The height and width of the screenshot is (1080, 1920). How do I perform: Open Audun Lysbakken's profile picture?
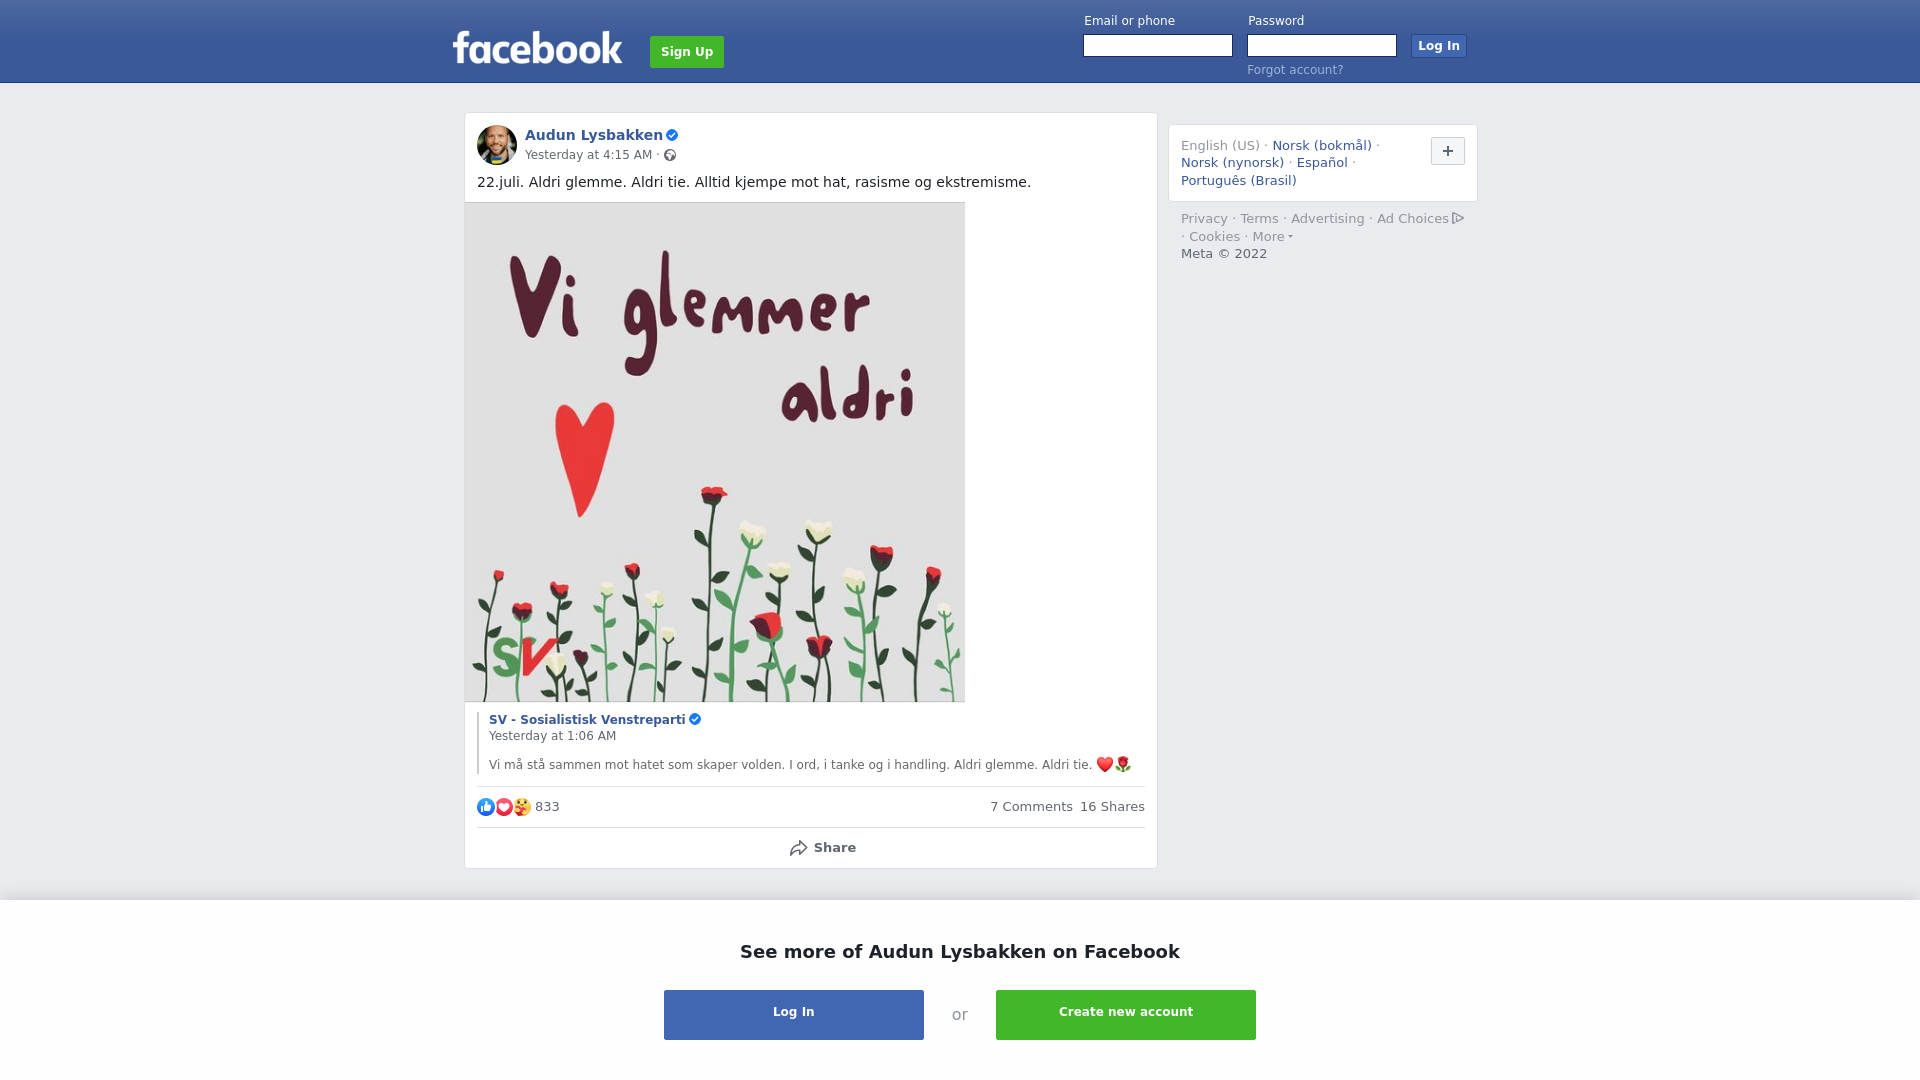[x=497, y=145]
